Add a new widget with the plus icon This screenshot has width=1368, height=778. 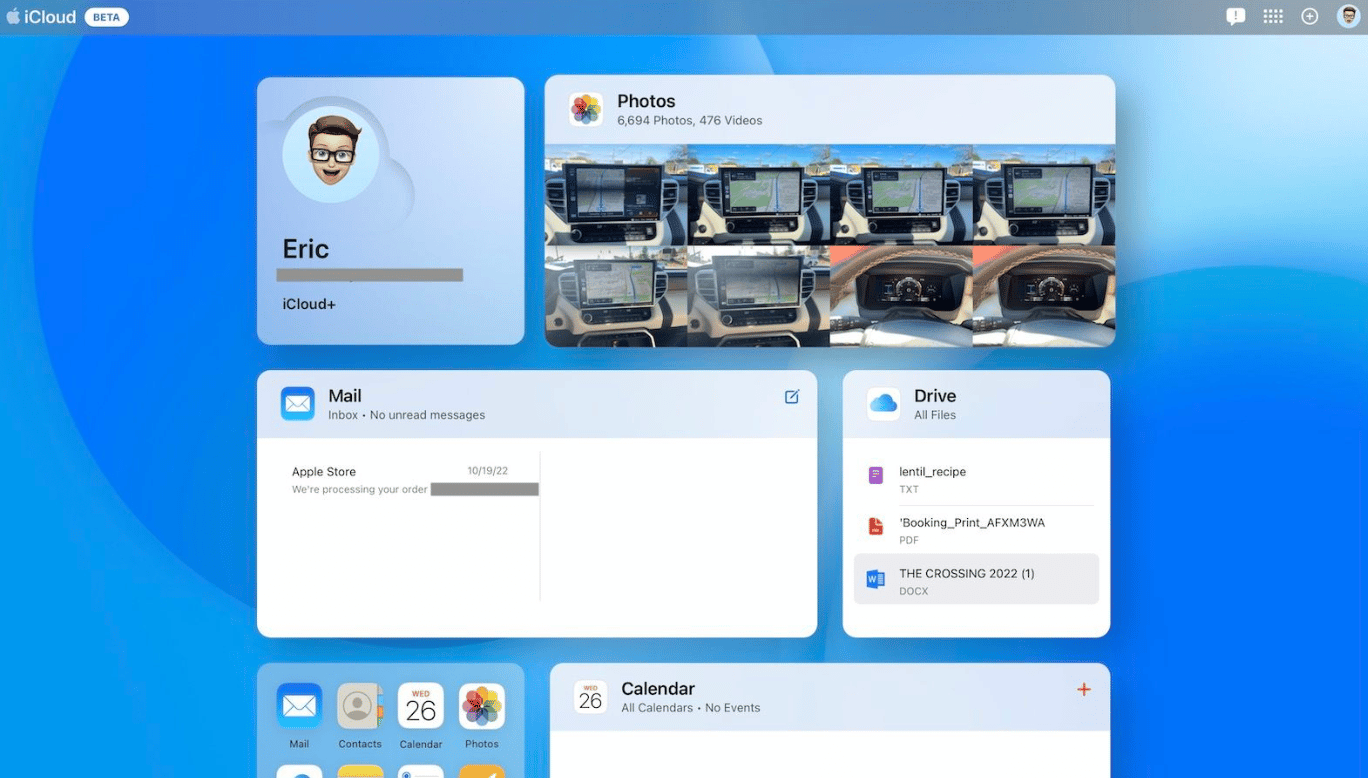[1309, 16]
